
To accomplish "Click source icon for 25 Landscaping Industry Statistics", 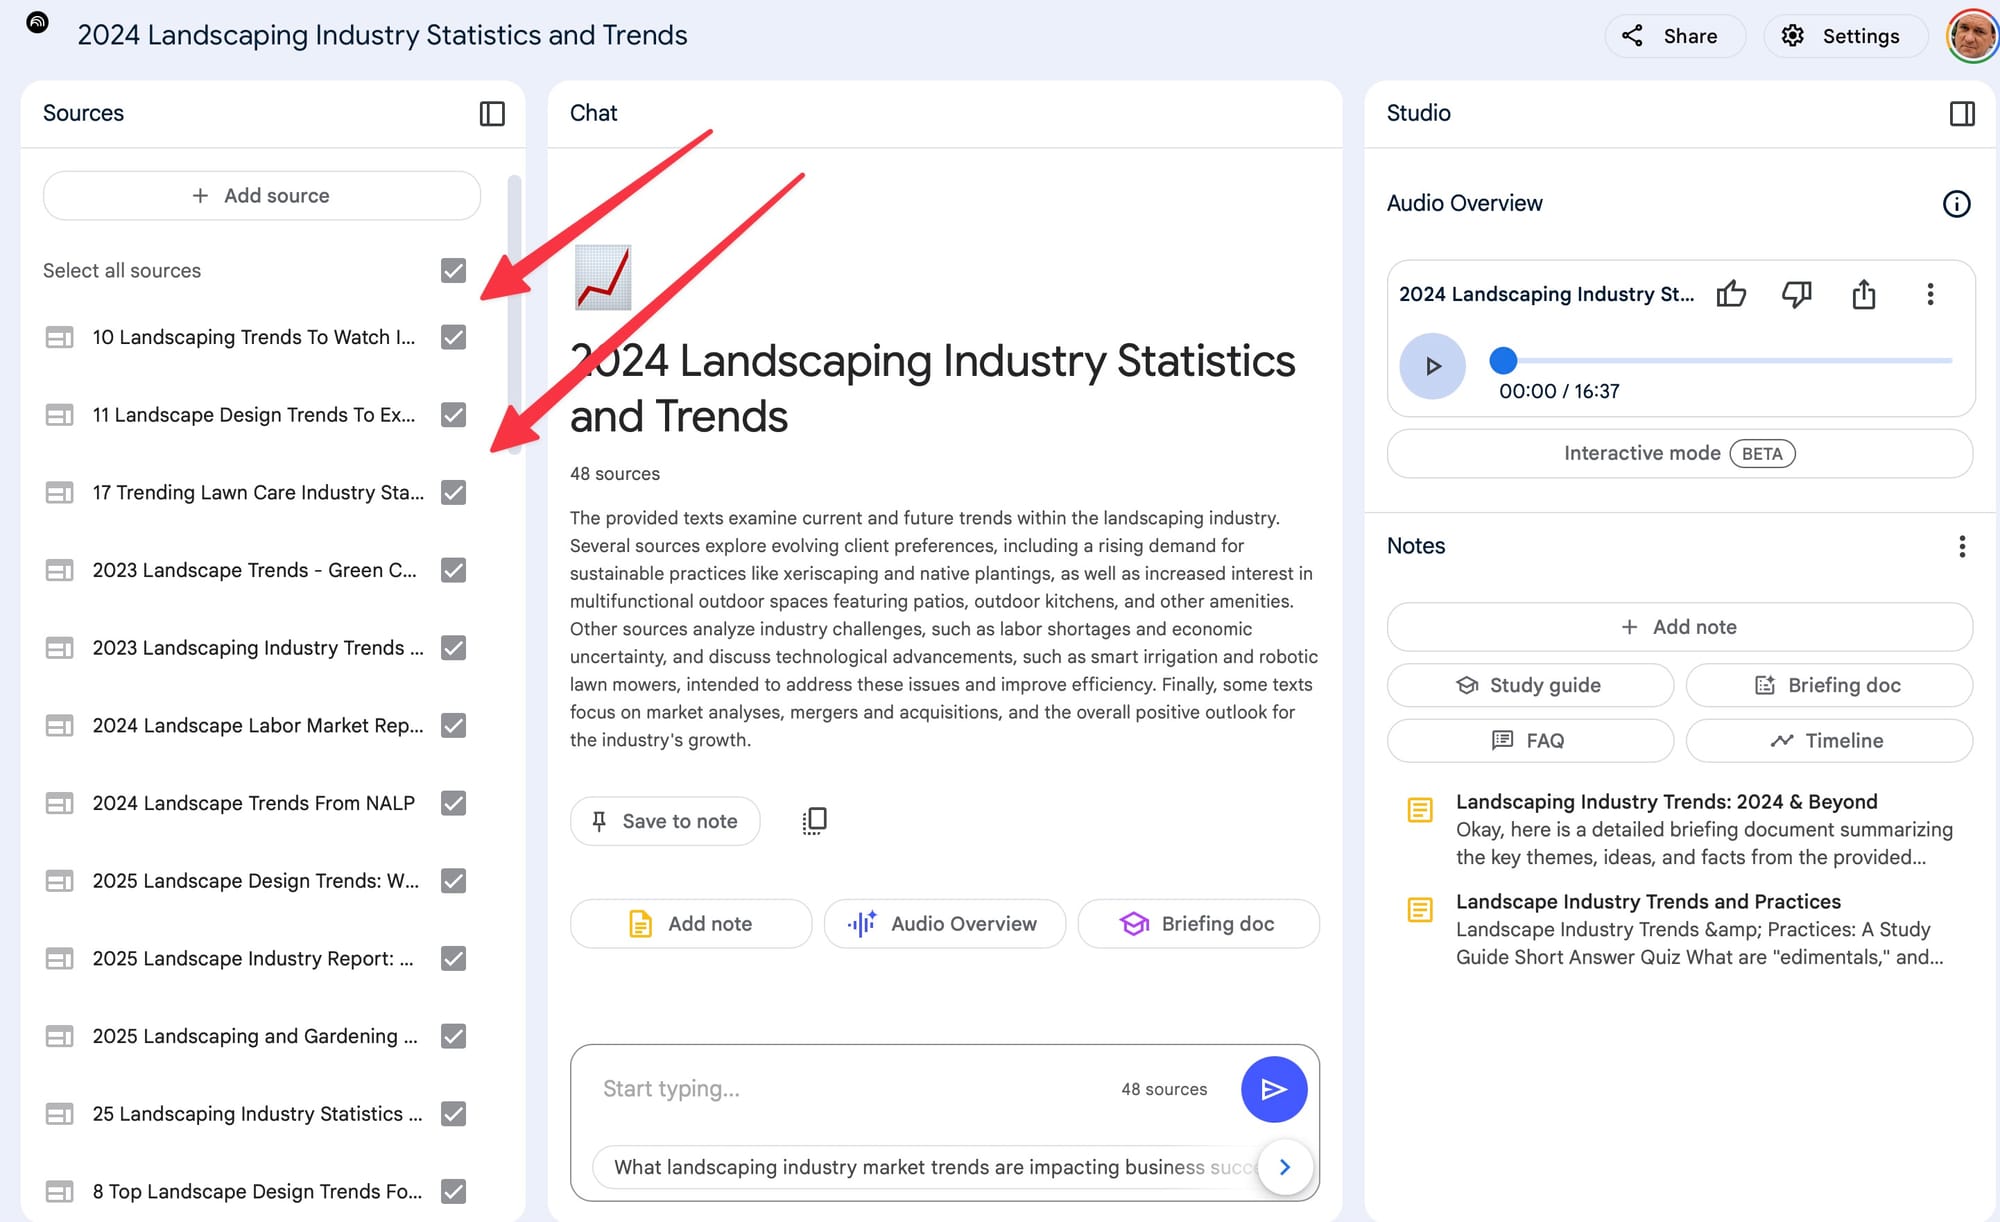I will pos(59,1114).
